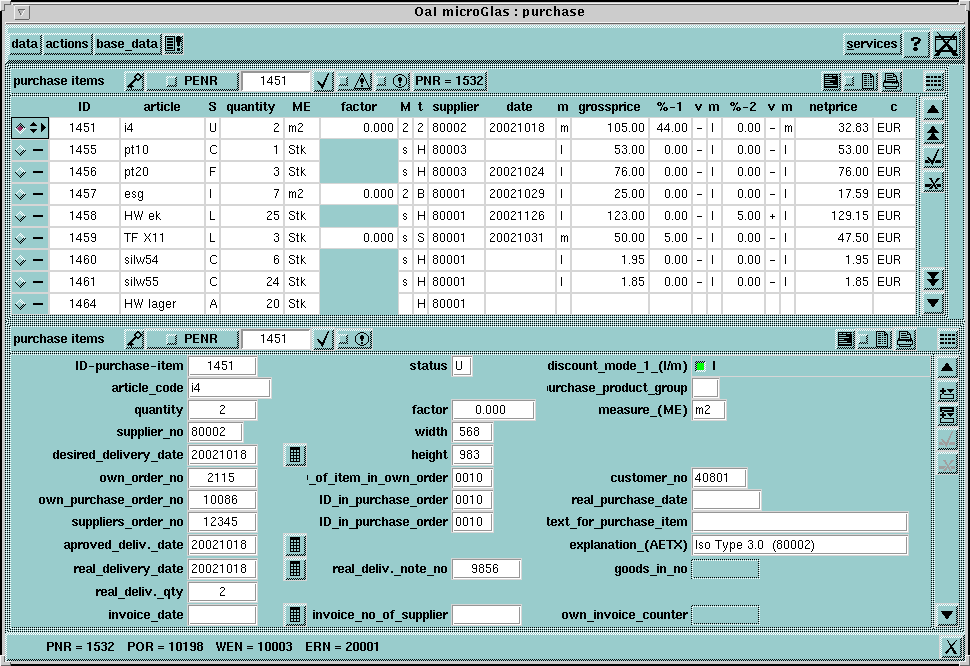Open the base_data menu
The image size is (970, 666).
[127, 44]
